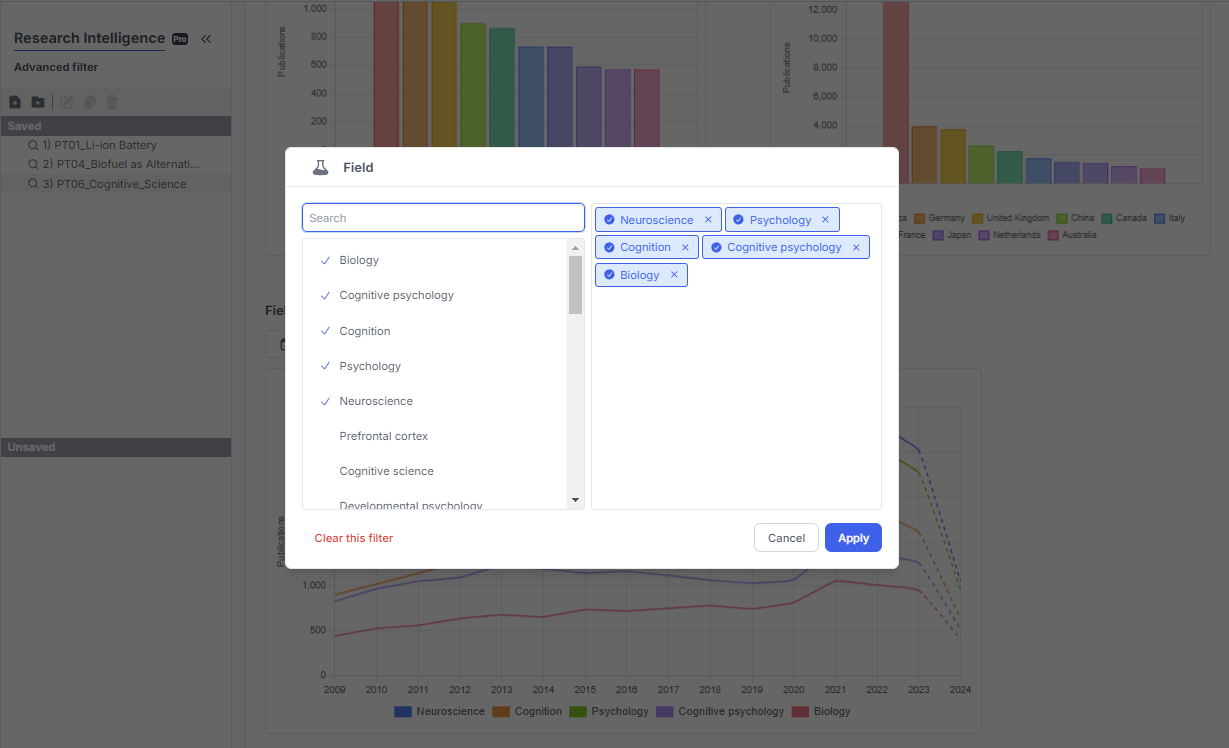
Task: Click the trash delete icon
Action: click(112, 102)
